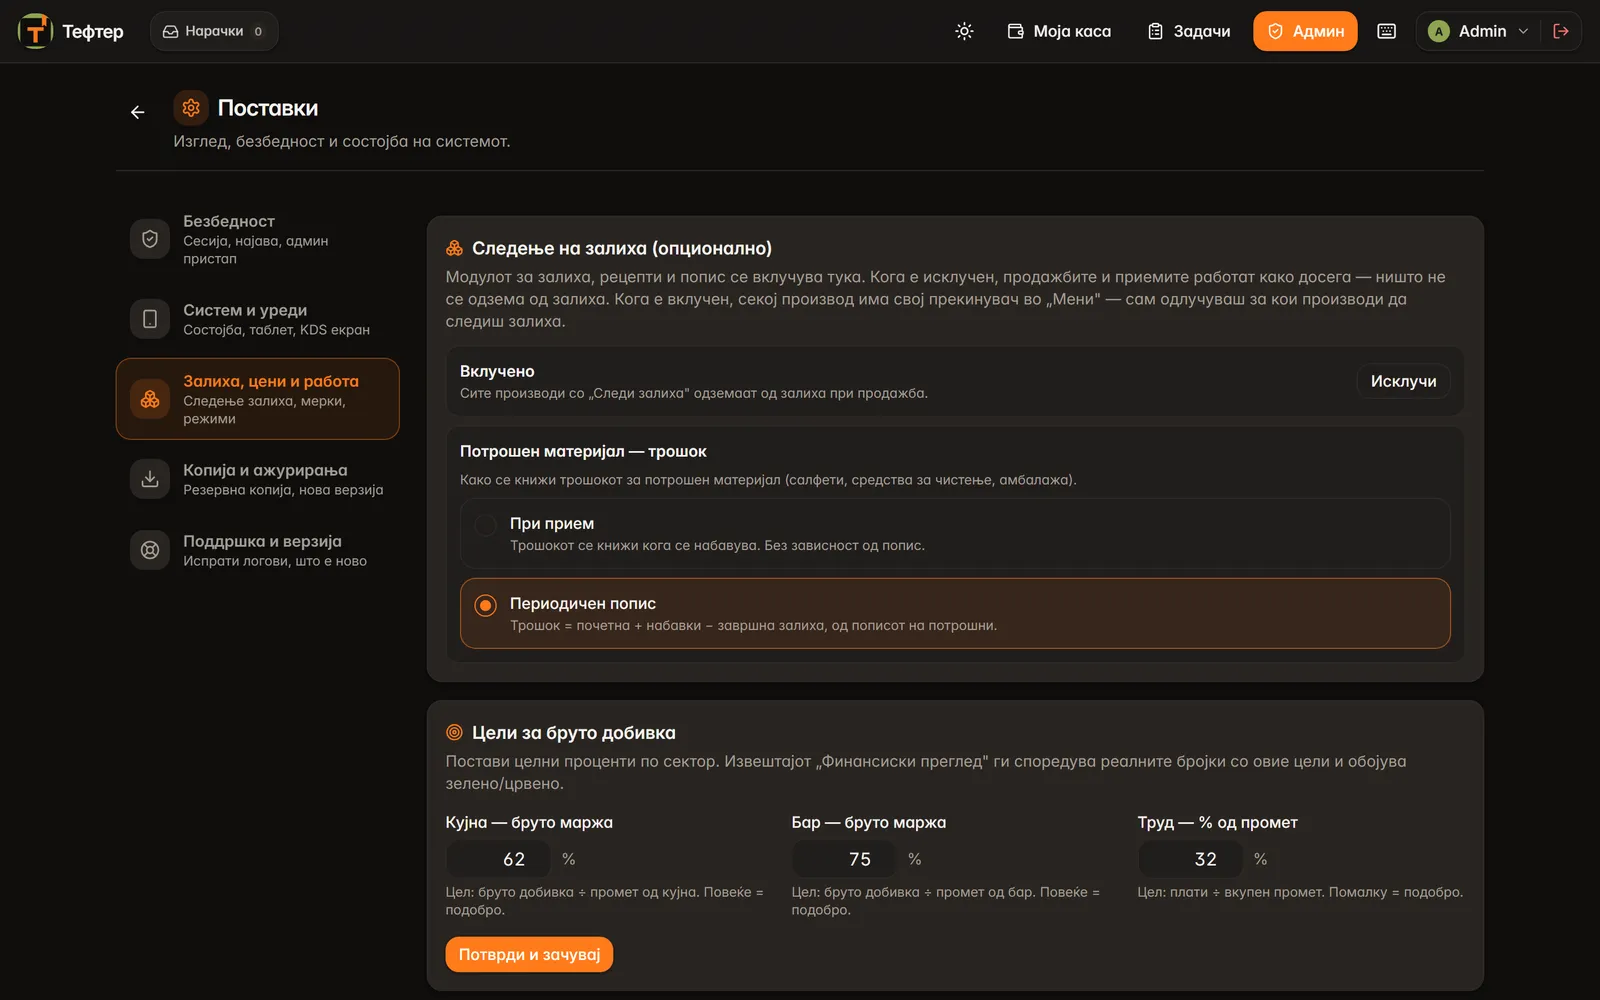Click Потврди и зачувај button
Screen dimensions: 1600x1000
529,954
